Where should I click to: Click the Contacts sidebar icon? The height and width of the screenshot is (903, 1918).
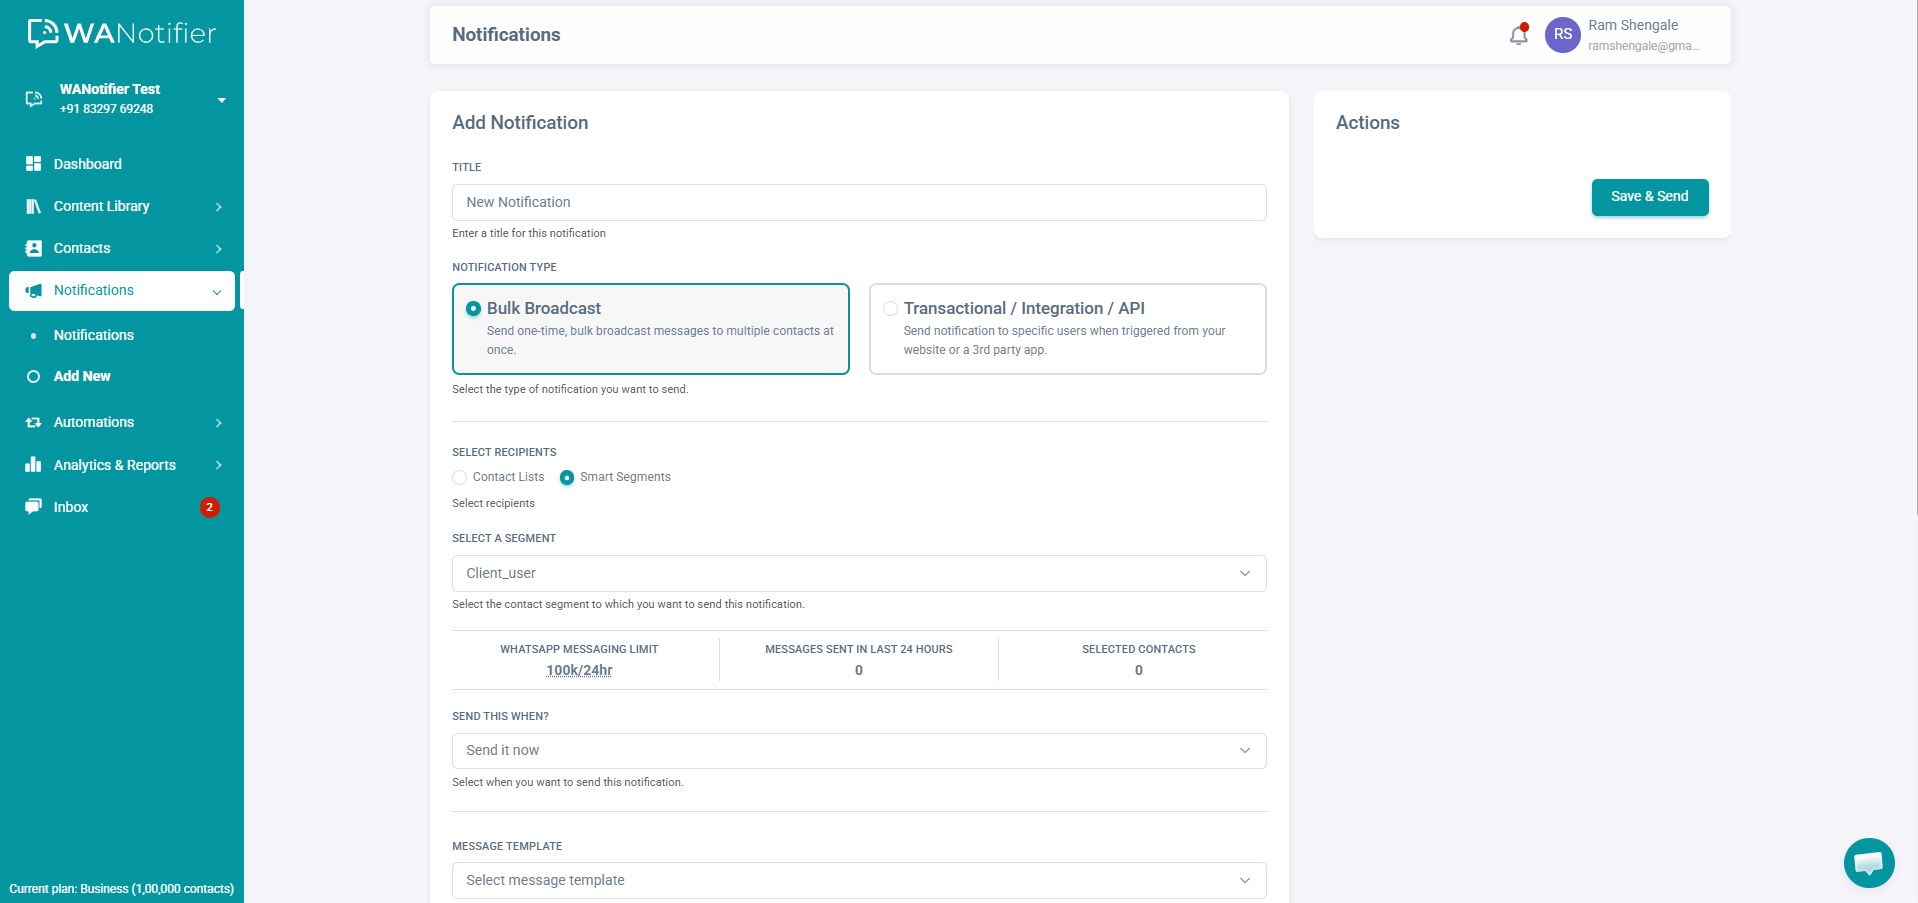[x=33, y=248]
